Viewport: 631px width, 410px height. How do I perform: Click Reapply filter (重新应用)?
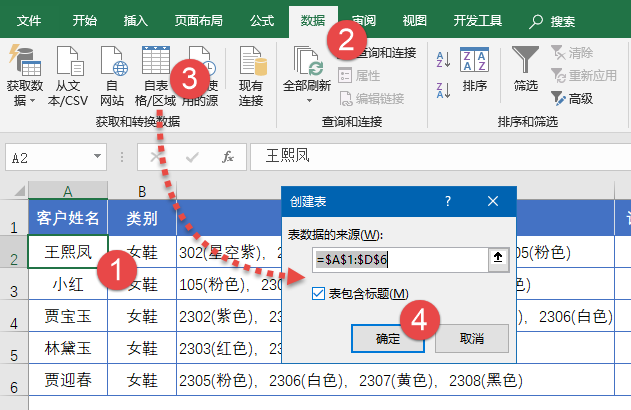tap(584, 75)
